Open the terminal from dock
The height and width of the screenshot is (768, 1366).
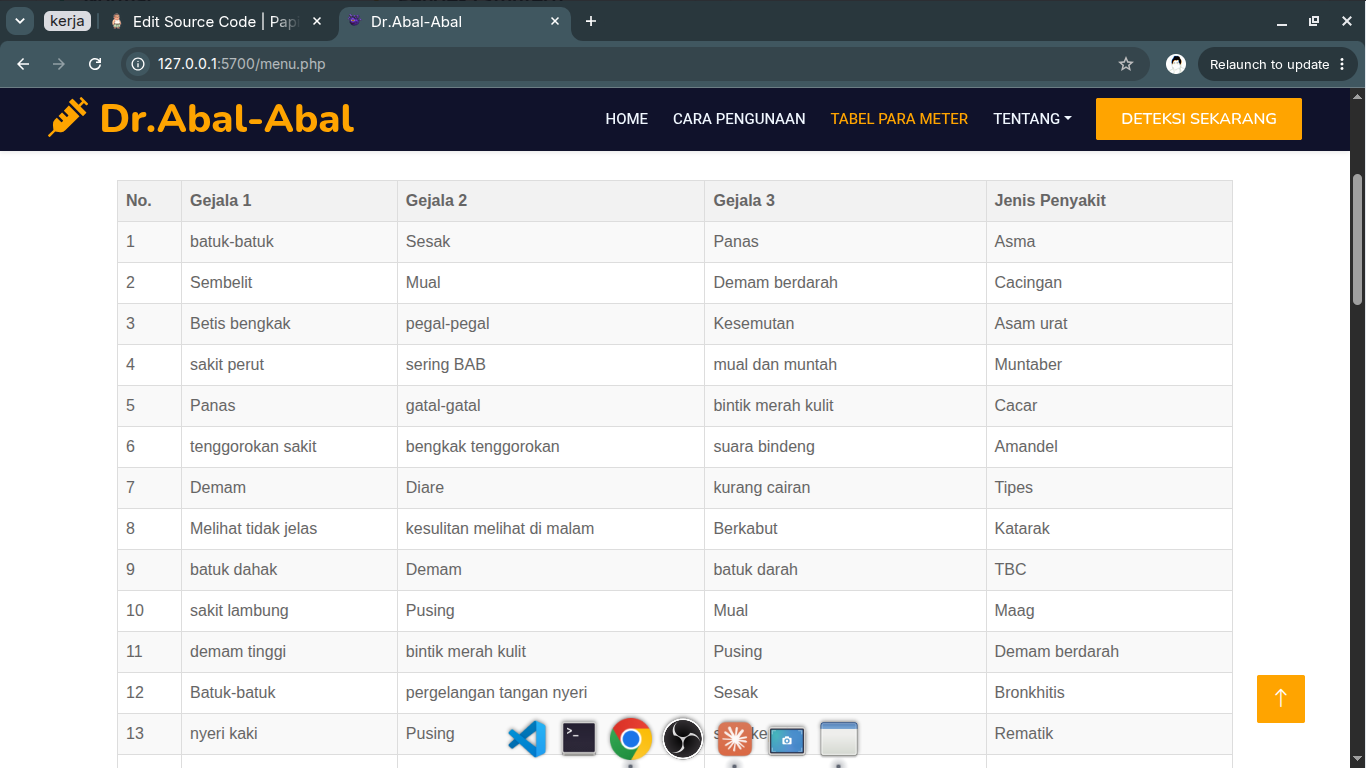[579, 738]
